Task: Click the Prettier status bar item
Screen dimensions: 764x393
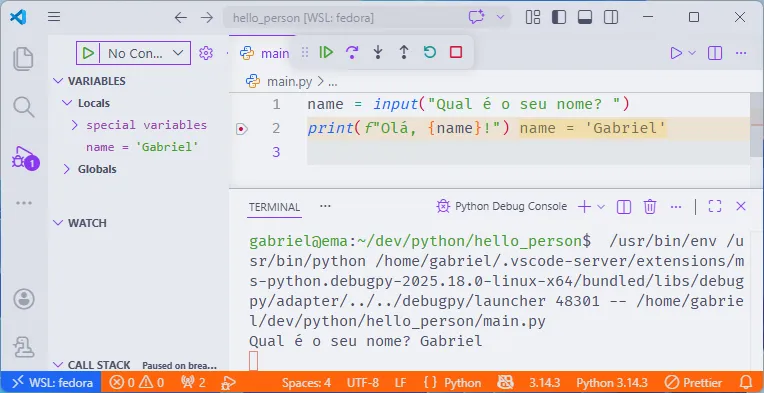Action: 694,382
